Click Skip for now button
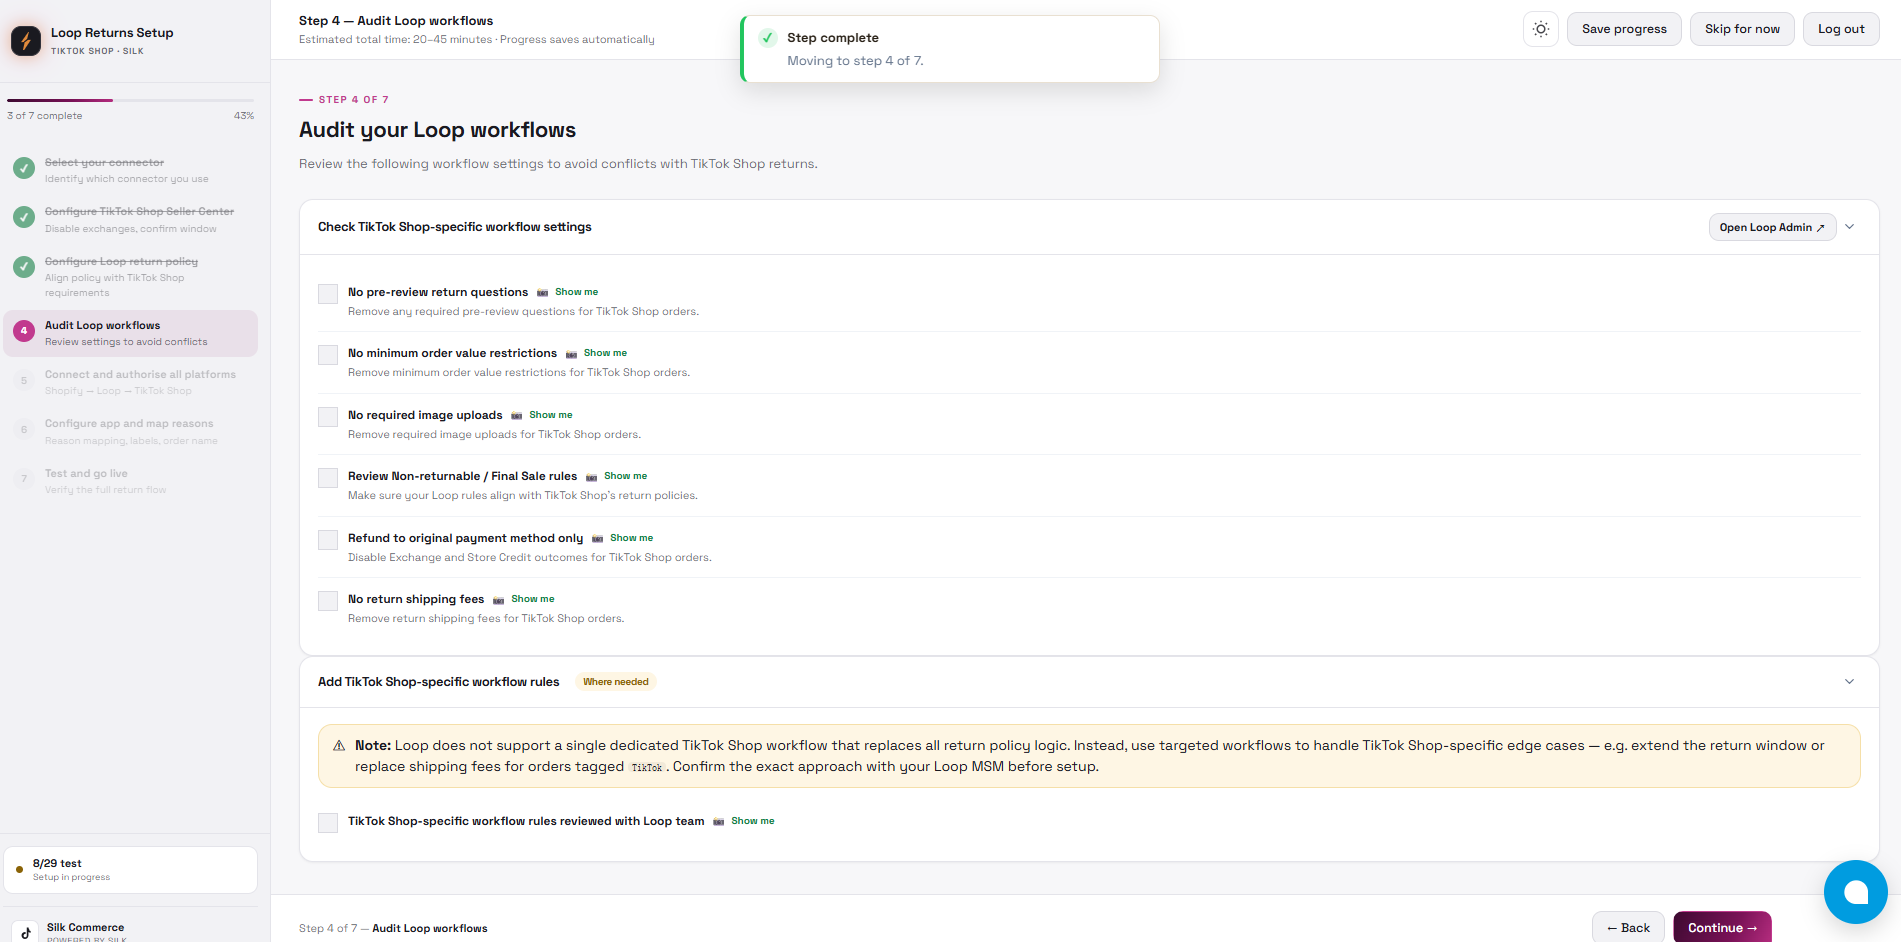 pyautogui.click(x=1742, y=29)
